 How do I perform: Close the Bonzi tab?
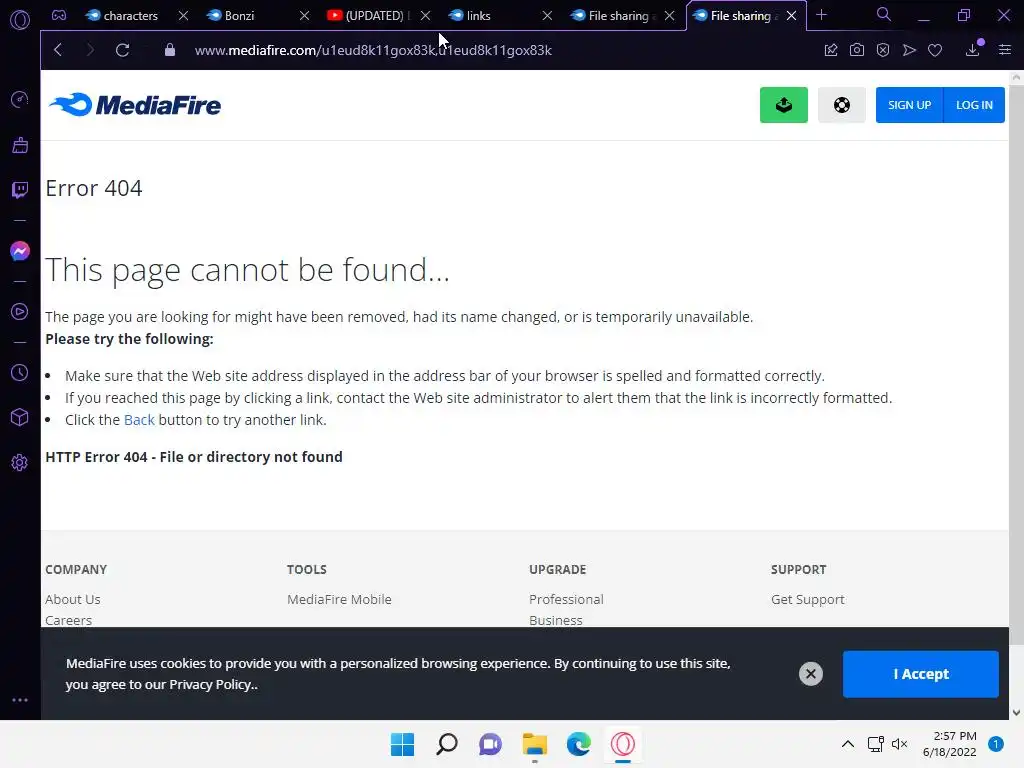(304, 16)
